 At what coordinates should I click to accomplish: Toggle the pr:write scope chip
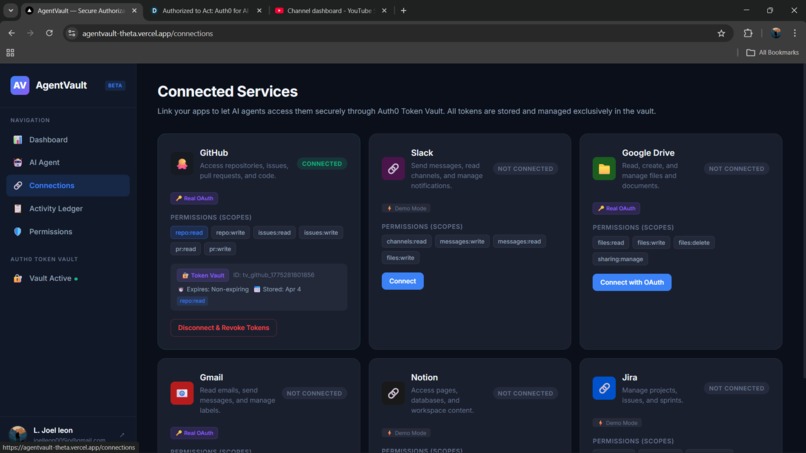[220, 249]
